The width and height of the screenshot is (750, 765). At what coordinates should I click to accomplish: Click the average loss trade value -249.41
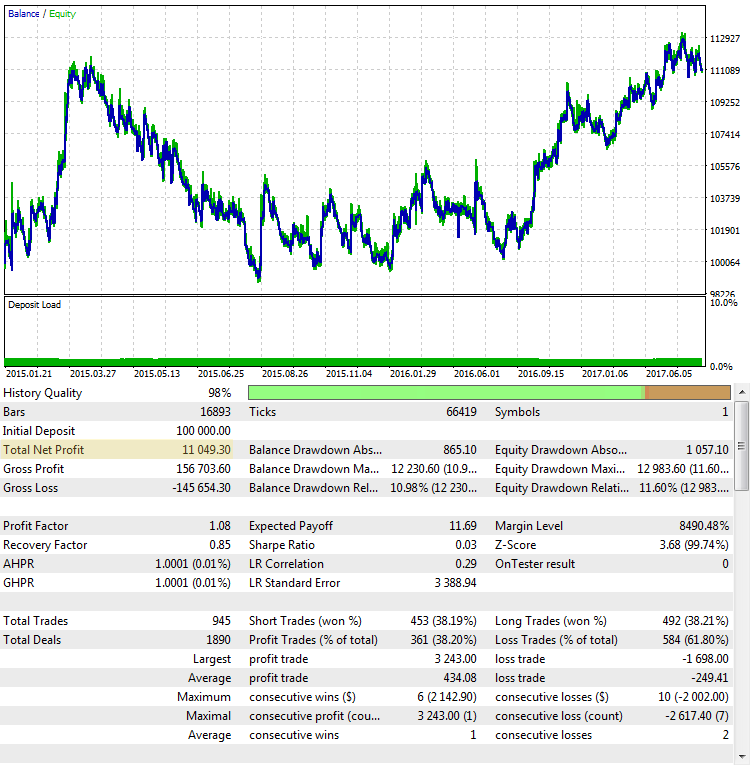[x=709, y=678]
